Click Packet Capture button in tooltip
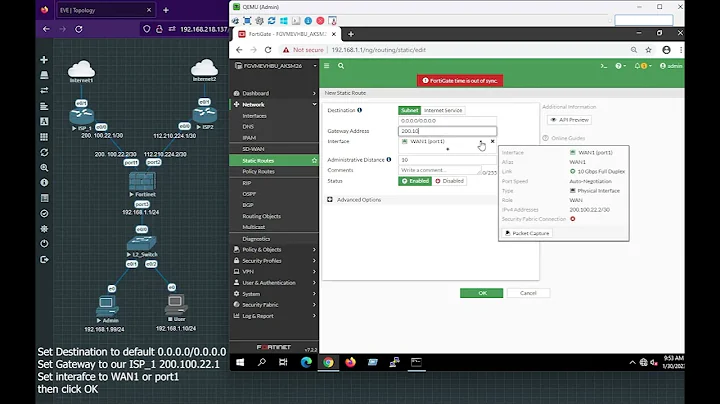Image resolution: width=720 pixels, height=404 pixels. pyautogui.click(x=527, y=234)
